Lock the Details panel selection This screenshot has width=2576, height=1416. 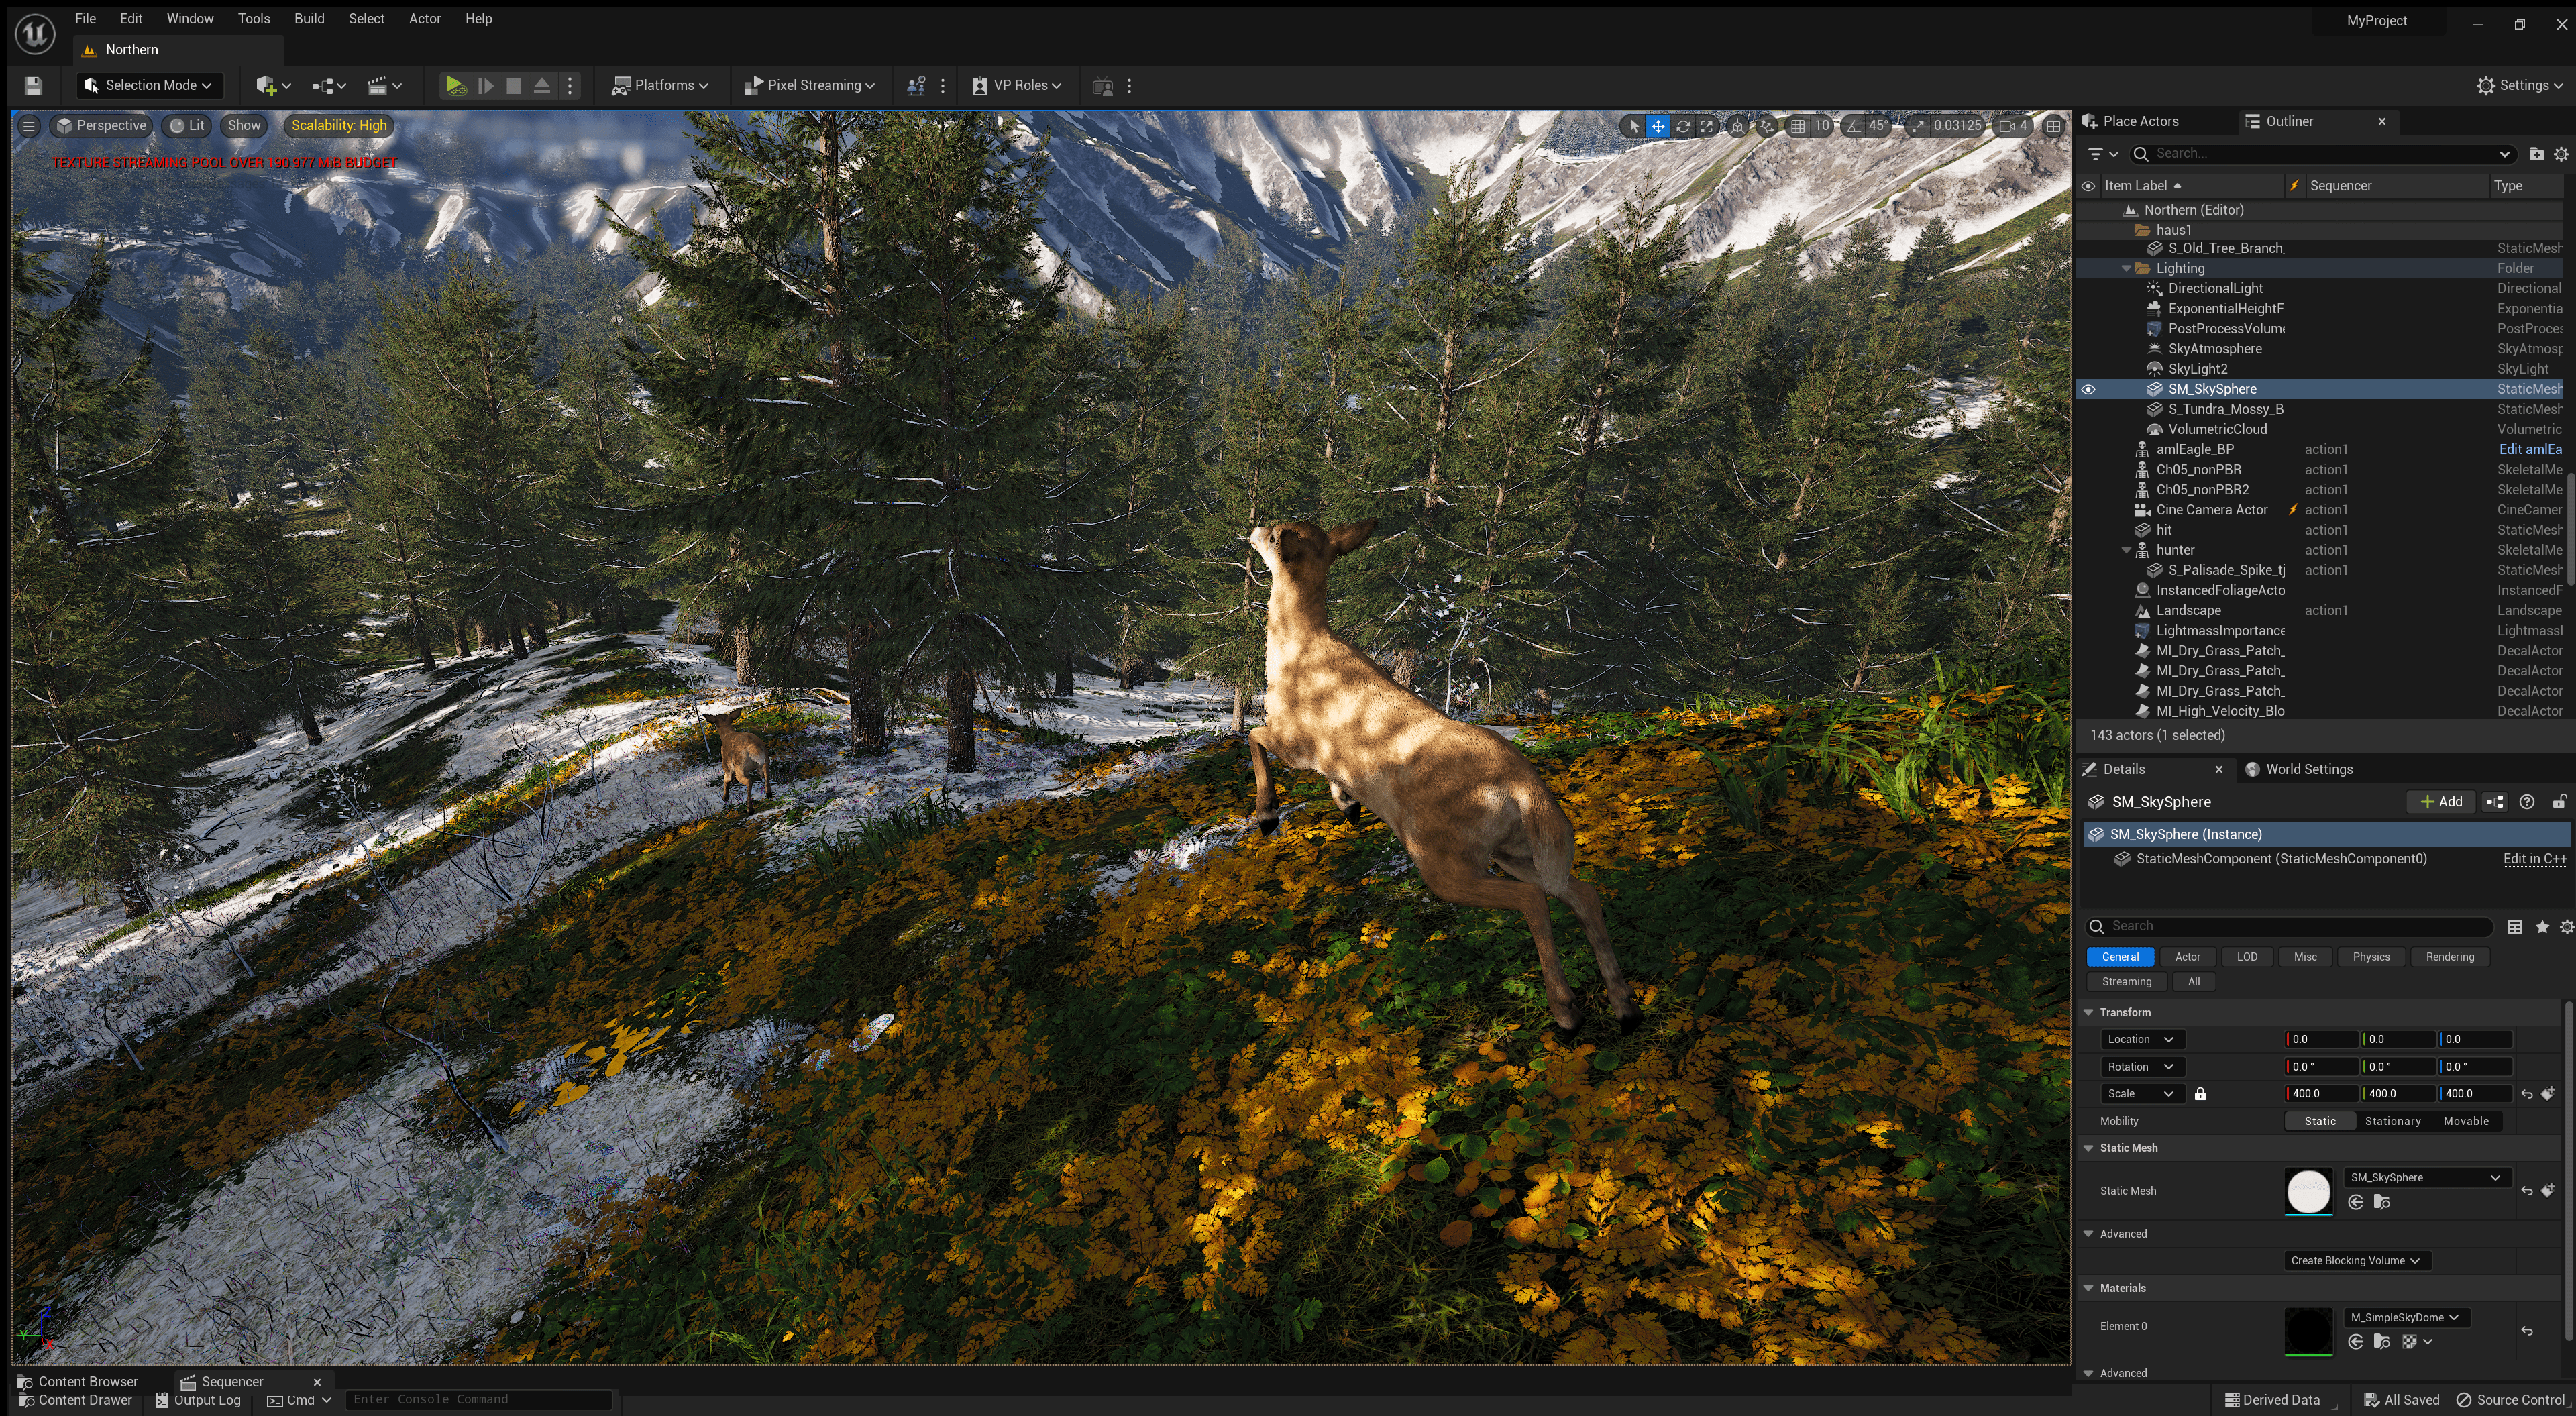(x=2559, y=802)
